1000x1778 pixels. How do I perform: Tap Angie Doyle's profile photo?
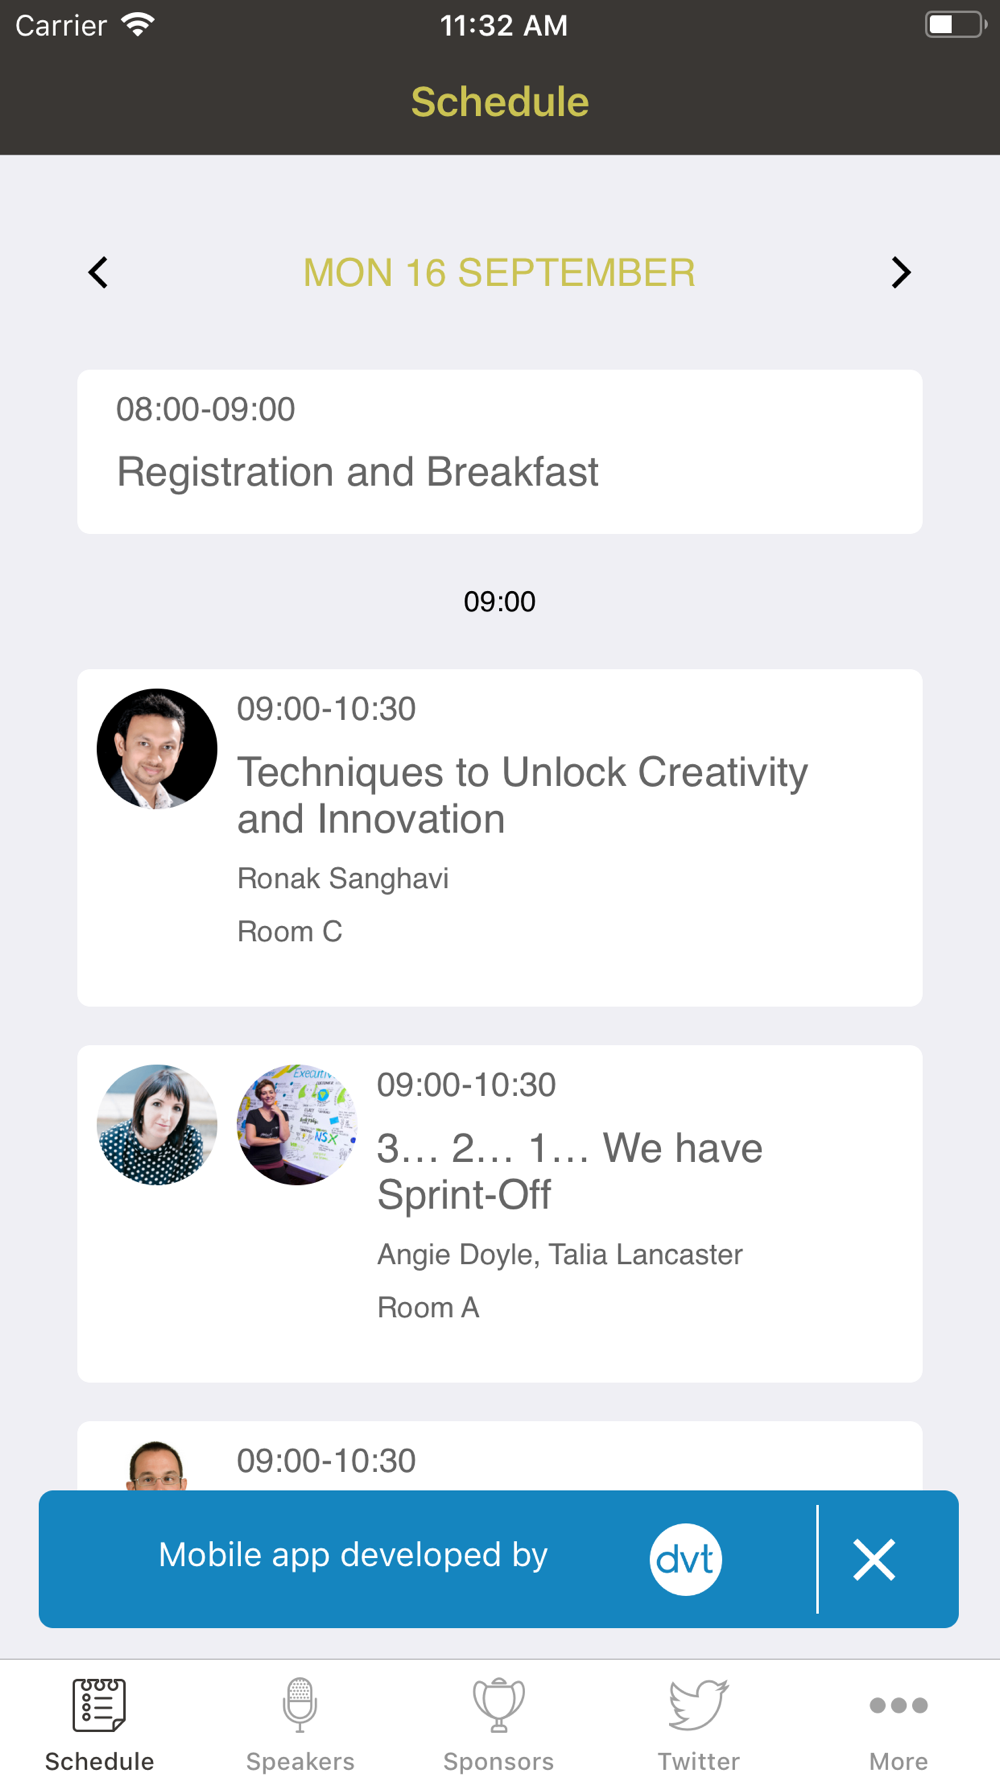157,1125
